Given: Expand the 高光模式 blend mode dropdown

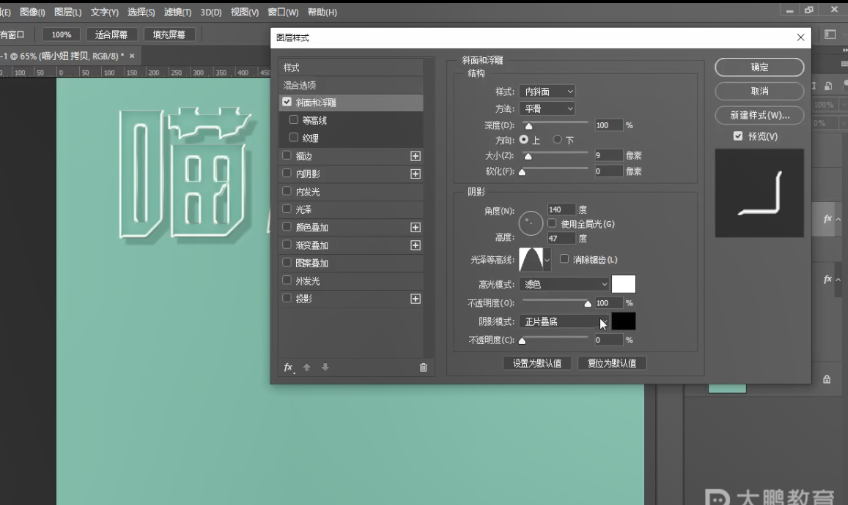Looking at the screenshot, I should point(564,285).
